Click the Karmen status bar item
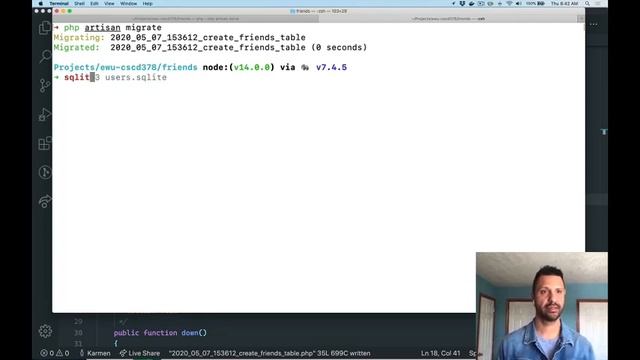 (95, 353)
